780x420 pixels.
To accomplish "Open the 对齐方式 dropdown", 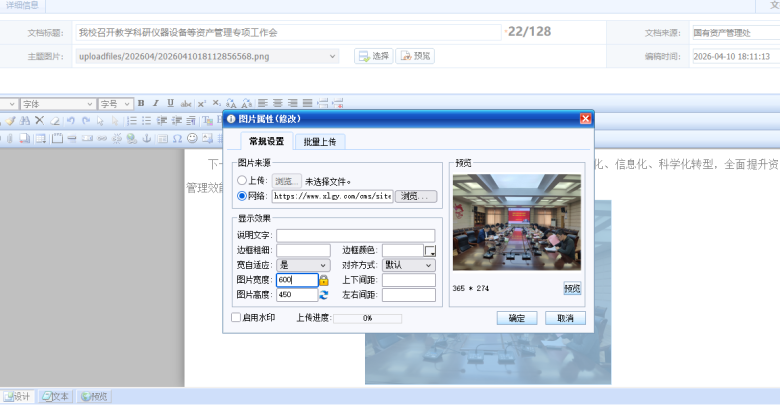I will coord(409,265).
